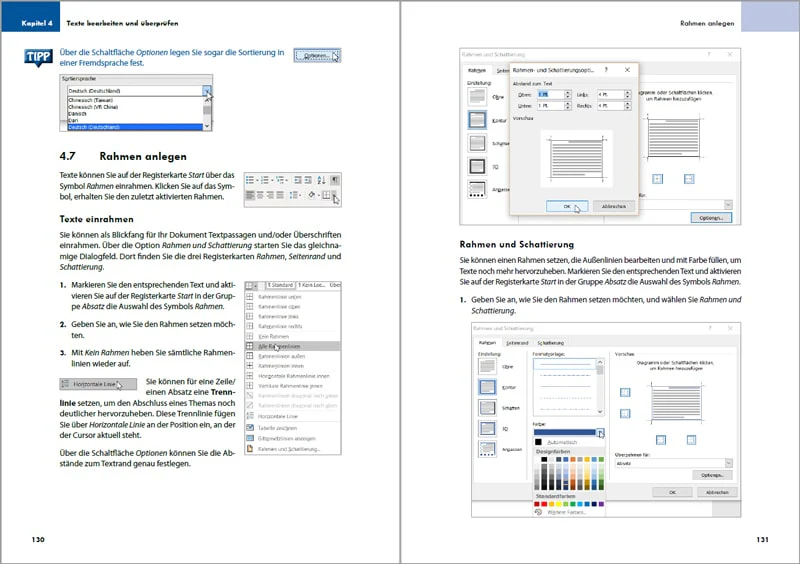Click the decrease indent icon
Image resolution: width=800 pixels, height=564 pixels.
297,180
